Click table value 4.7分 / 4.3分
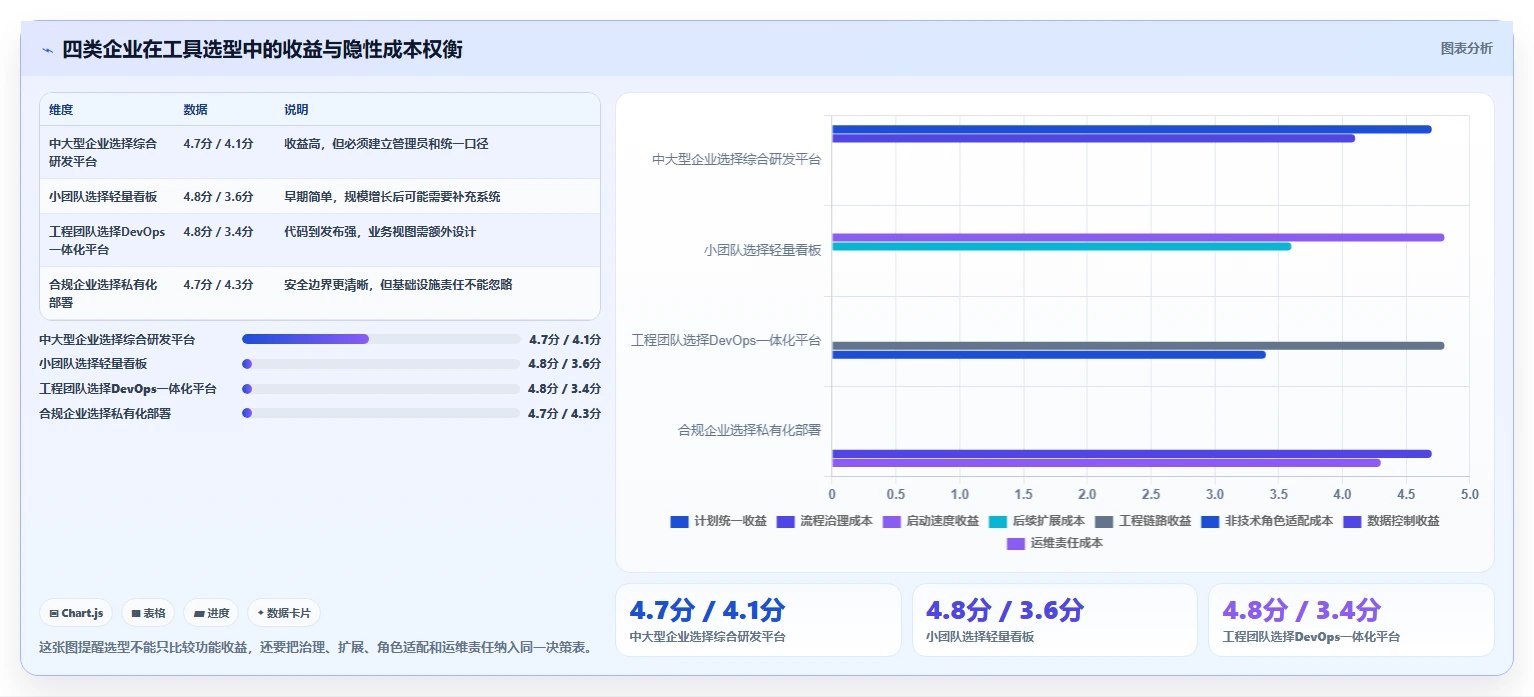1534x697 pixels. tap(218, 285)
